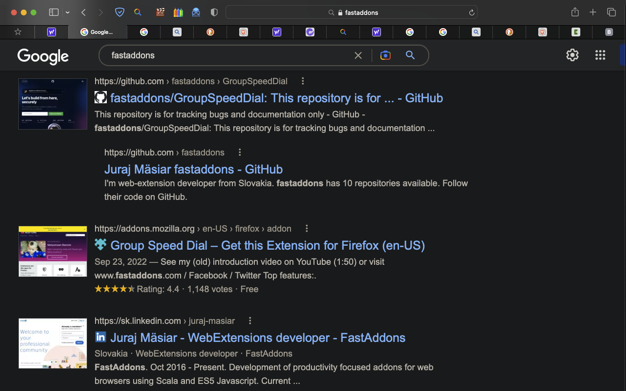Open the Group Speed Dial Firefox extension result
The image size is (626, 391).
(x=267, y=245)
